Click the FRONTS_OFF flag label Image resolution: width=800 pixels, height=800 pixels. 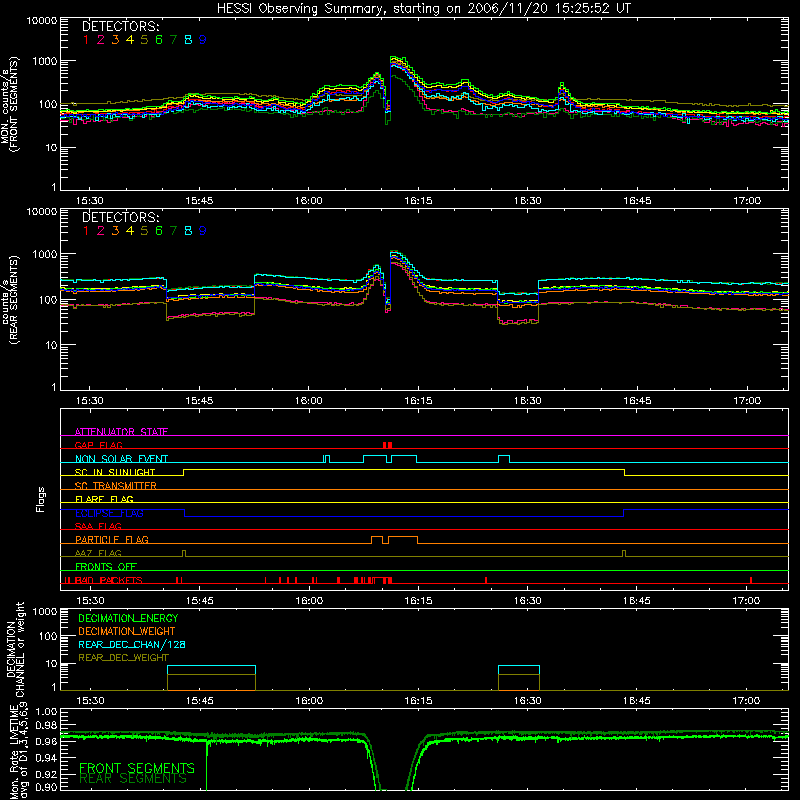(x=106, y=567)
